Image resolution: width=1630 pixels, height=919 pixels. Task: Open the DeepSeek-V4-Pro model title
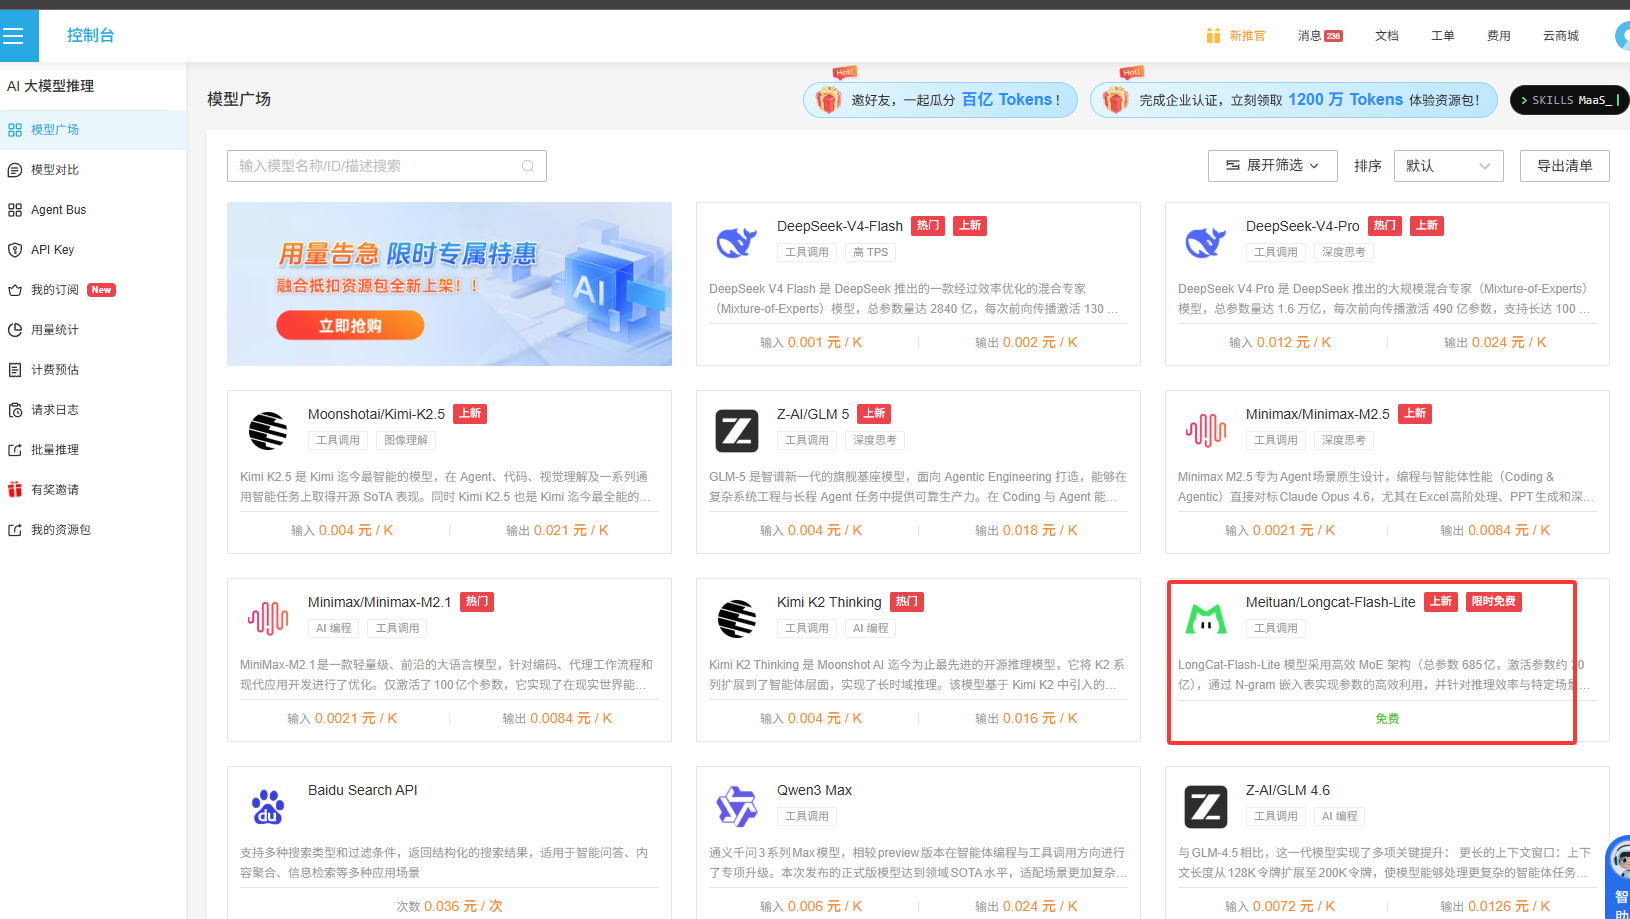1303,226
